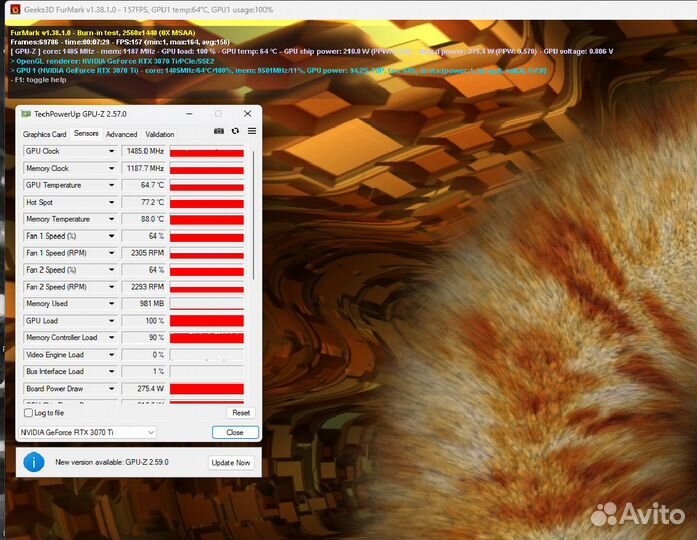Viewport: 697px width, 540px height.
Task: Click the Reset button
Action: pos(241,413)
